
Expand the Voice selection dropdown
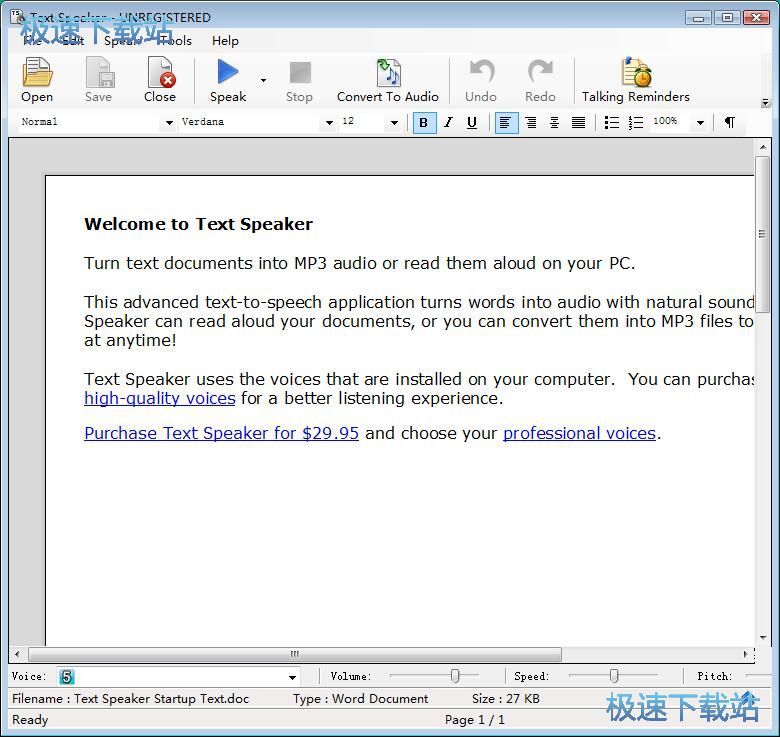(x=292, y=677)
